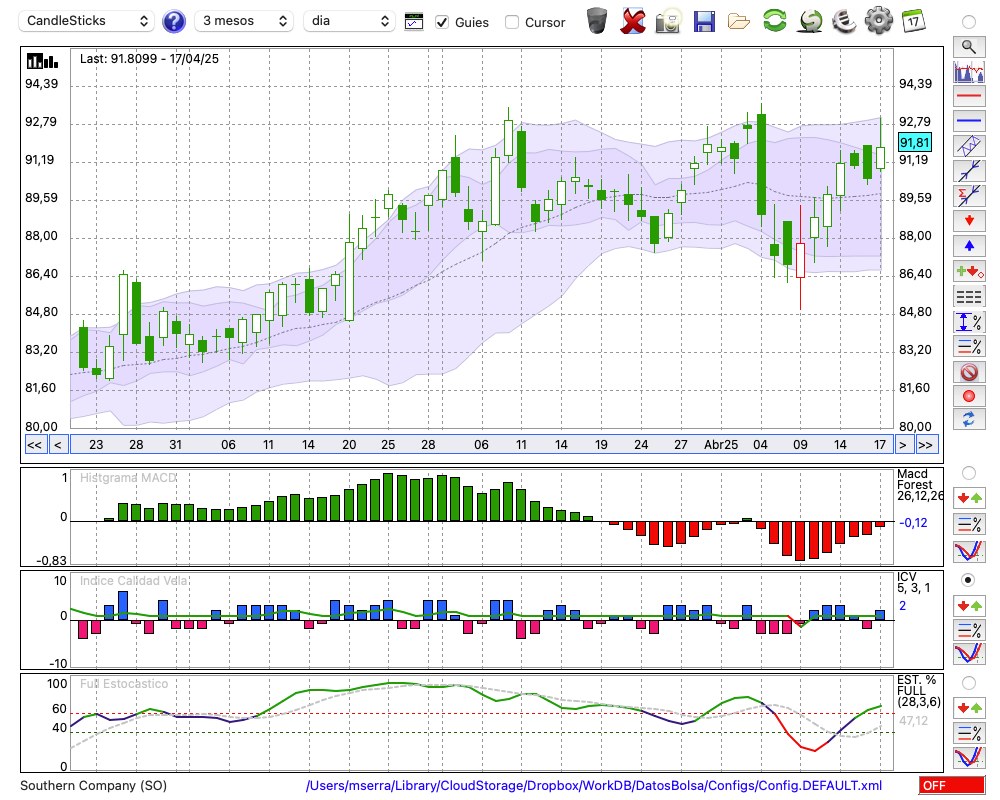
Task: Click ICV panel lines percent icon
Action: 969,630
